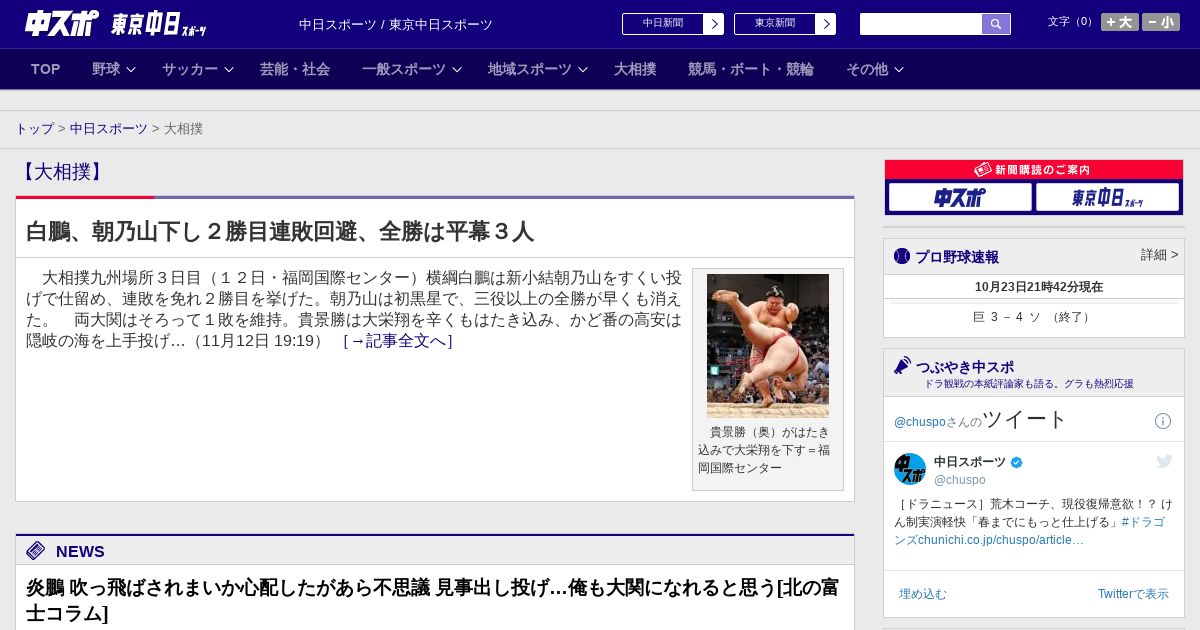Open the headline 白鵬、朝乃山下し article
This screenshot has width=1200, height=630.
[x=280, y=232]
